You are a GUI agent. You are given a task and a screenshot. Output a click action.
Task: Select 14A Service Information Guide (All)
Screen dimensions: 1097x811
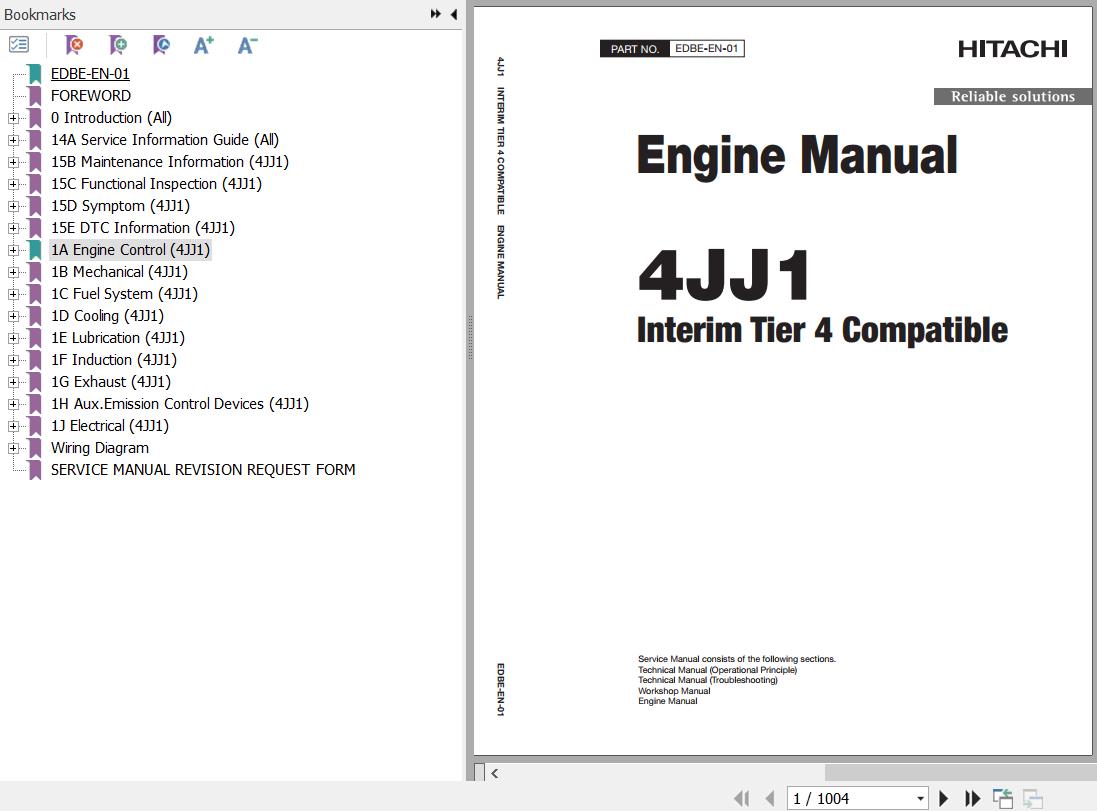coord(165,140)
